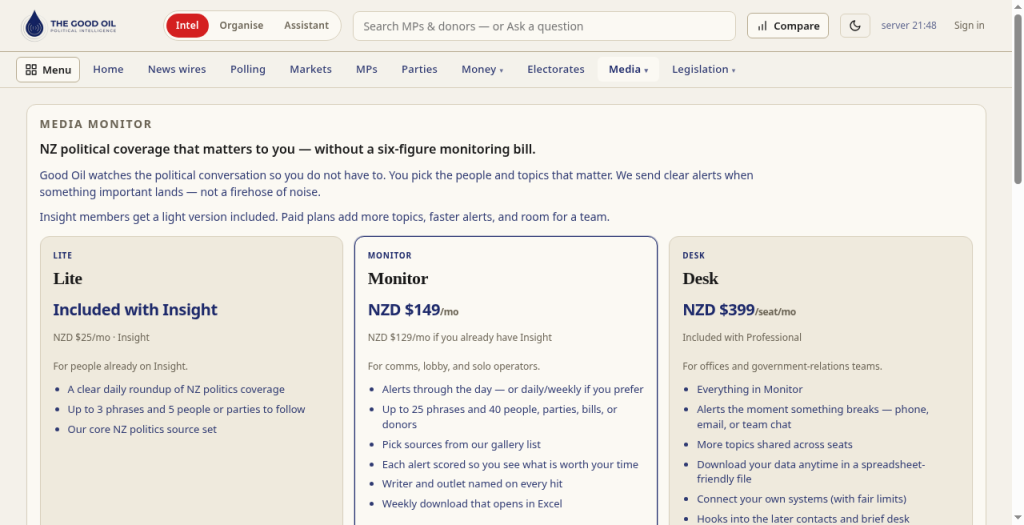Click 'Each alert scored' bullet
The height and width of the screenshot is (525, 1024).
tap(510, 465)
